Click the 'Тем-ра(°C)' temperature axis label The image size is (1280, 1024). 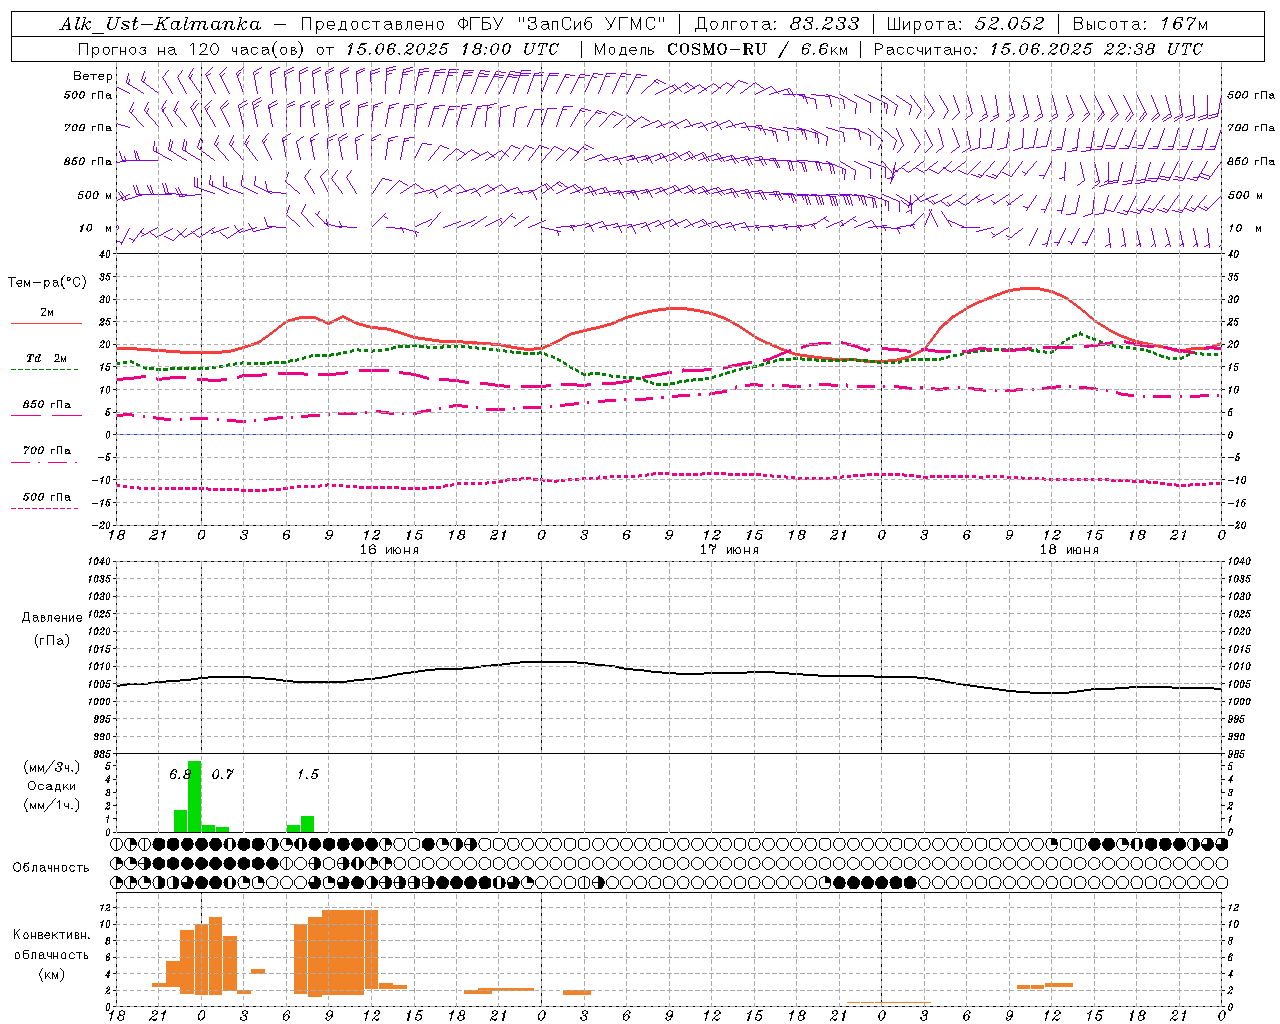[47, 283]
